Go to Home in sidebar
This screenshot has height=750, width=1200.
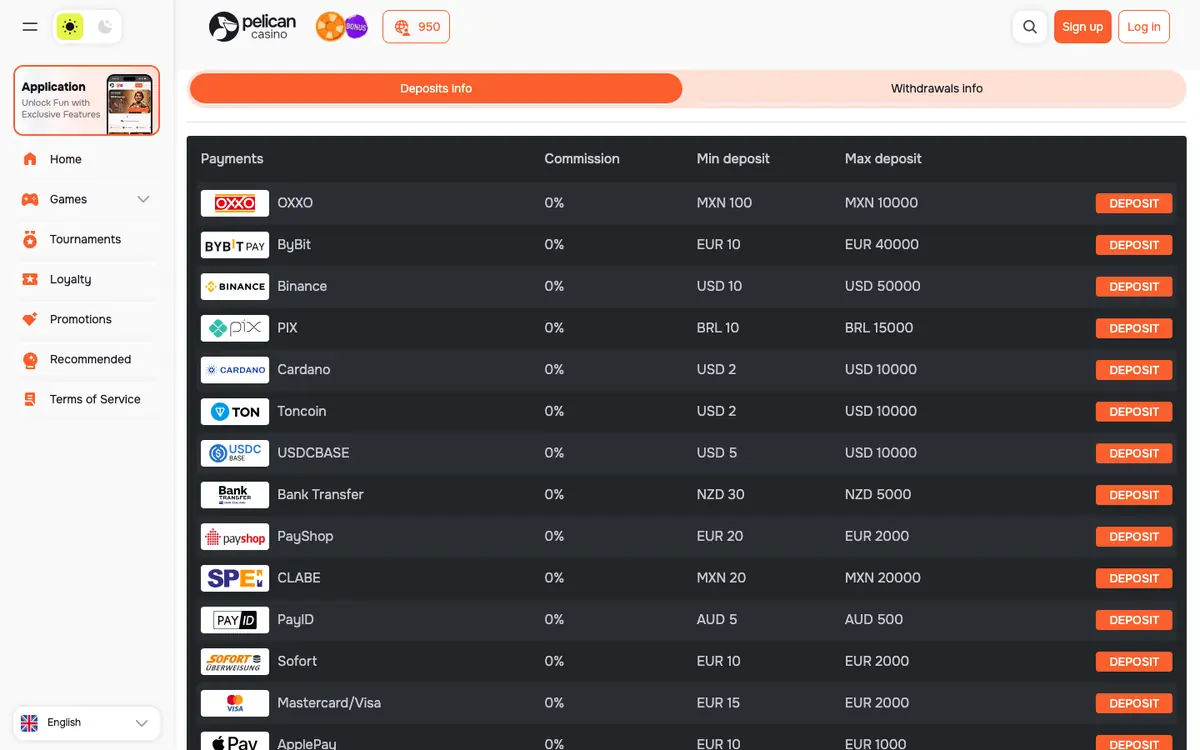coord(87,159)
